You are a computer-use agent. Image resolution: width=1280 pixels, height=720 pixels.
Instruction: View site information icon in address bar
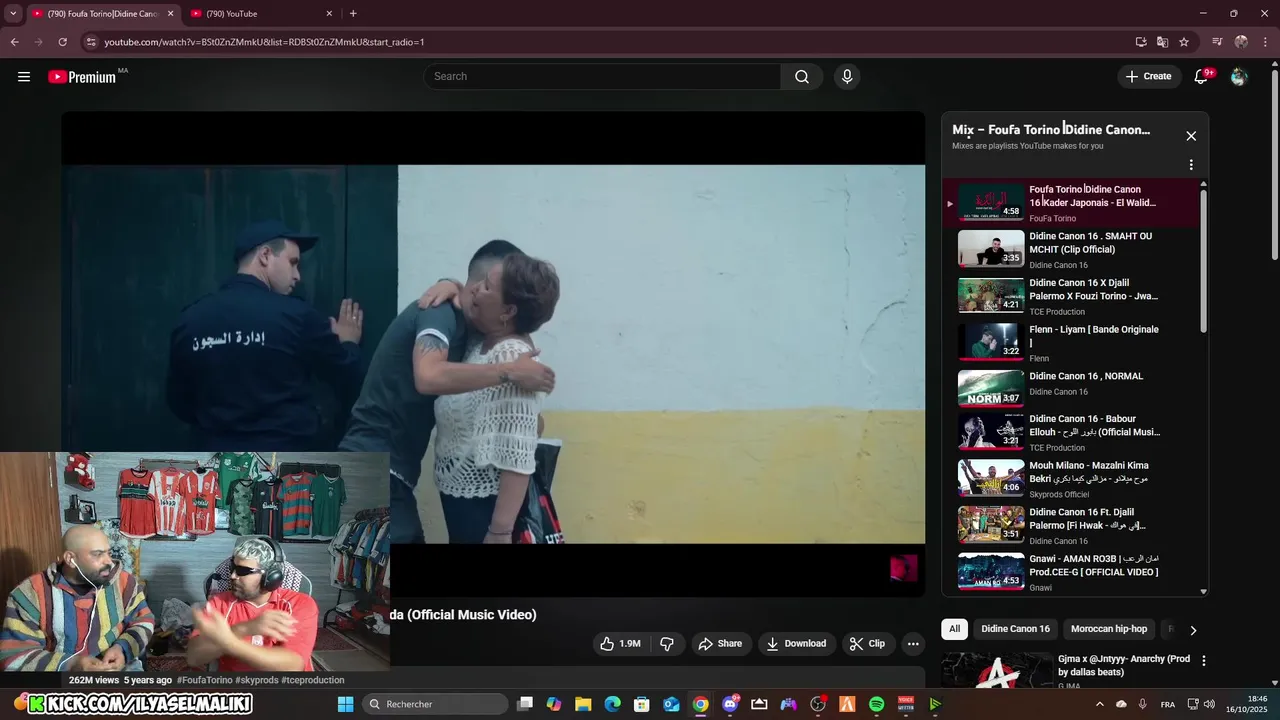coord(91,42)
